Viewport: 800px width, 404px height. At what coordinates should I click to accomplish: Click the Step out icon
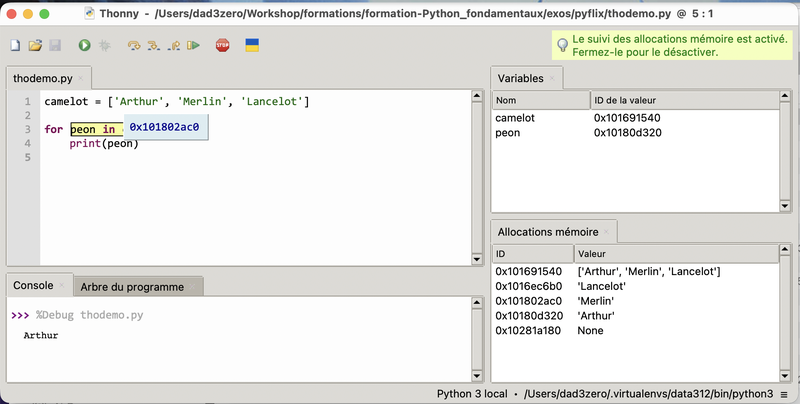[x=173, y=45]
